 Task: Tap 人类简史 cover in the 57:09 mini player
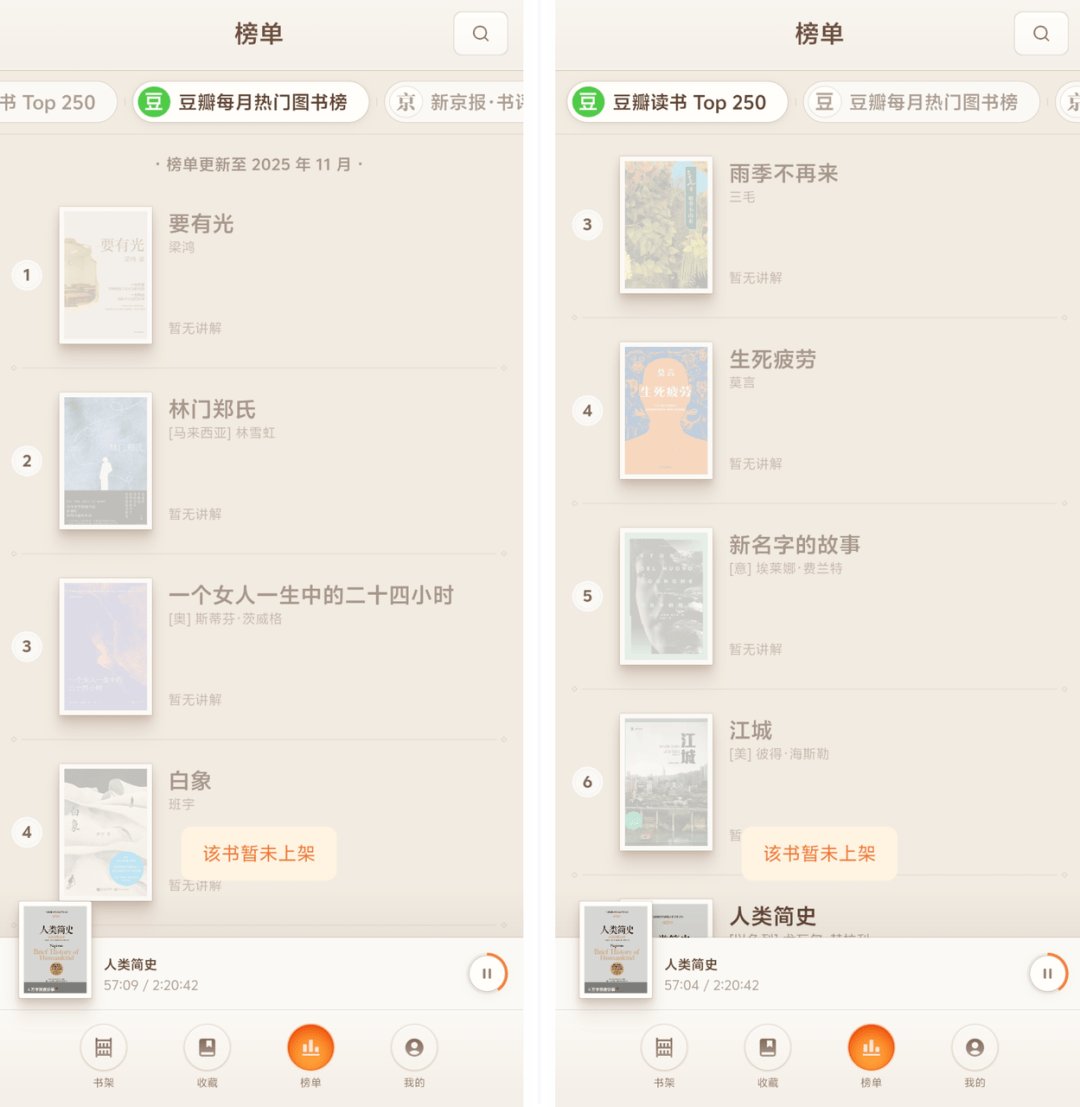point(55,949)
